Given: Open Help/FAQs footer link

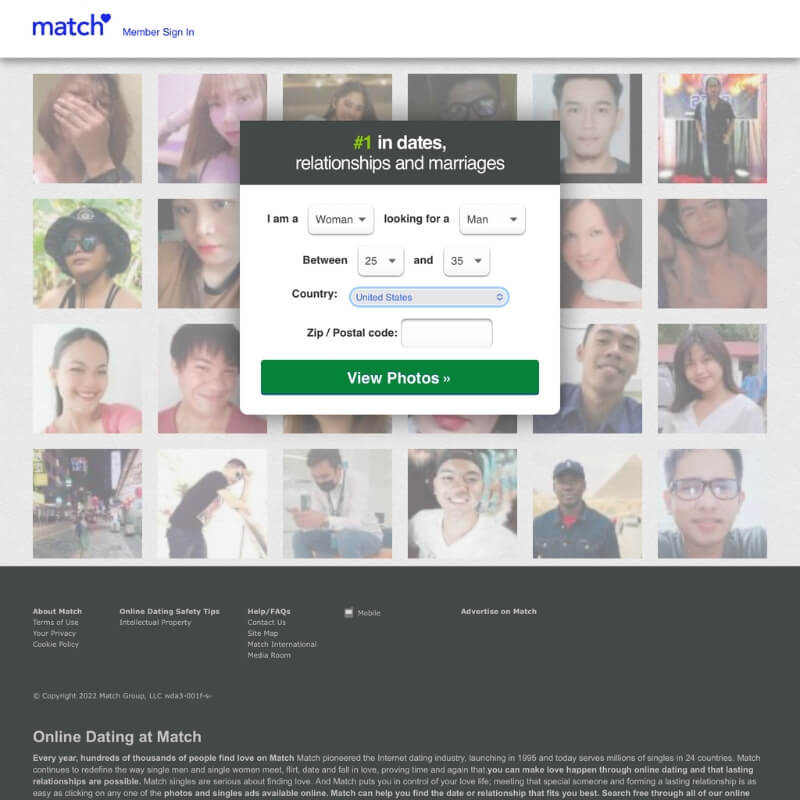Looking at the screenshot, I should click(269, 611).
